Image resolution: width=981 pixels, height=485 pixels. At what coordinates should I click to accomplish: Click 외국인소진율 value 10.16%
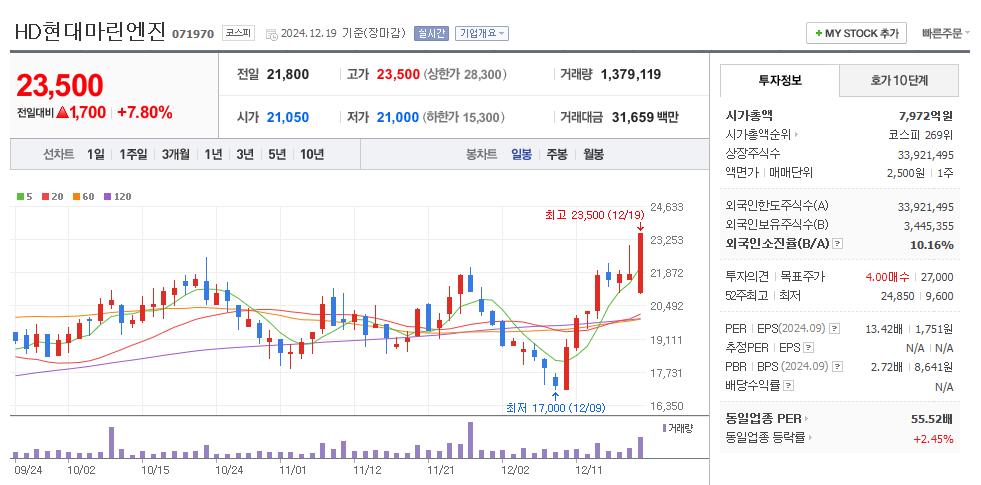click(x=932, y=245)
